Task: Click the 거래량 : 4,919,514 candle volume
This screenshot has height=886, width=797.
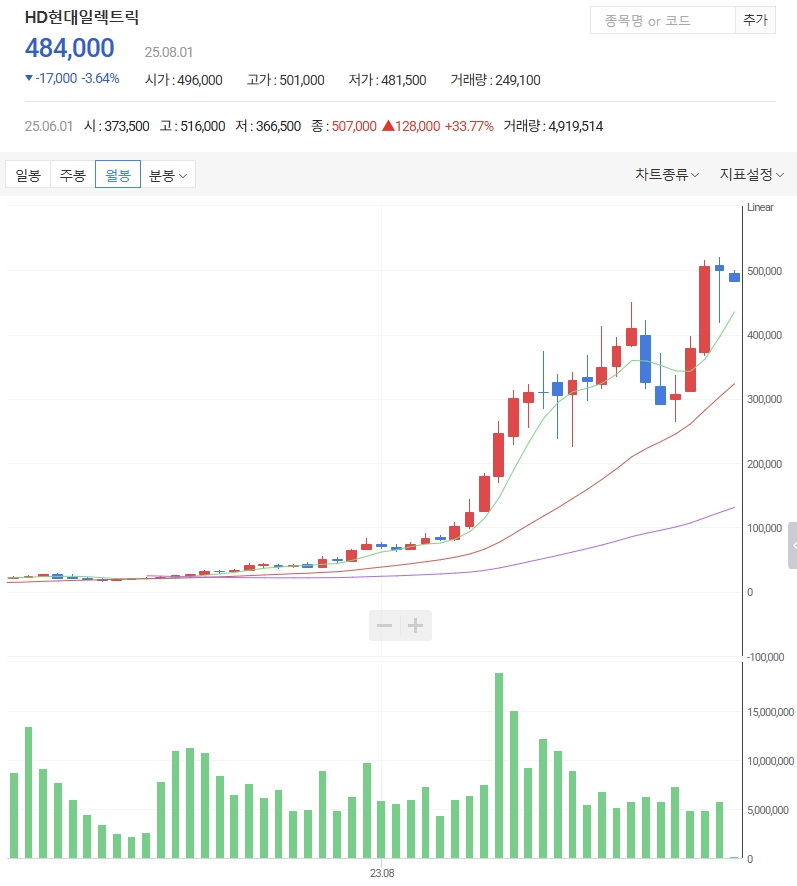Action: tap(553, 126)
